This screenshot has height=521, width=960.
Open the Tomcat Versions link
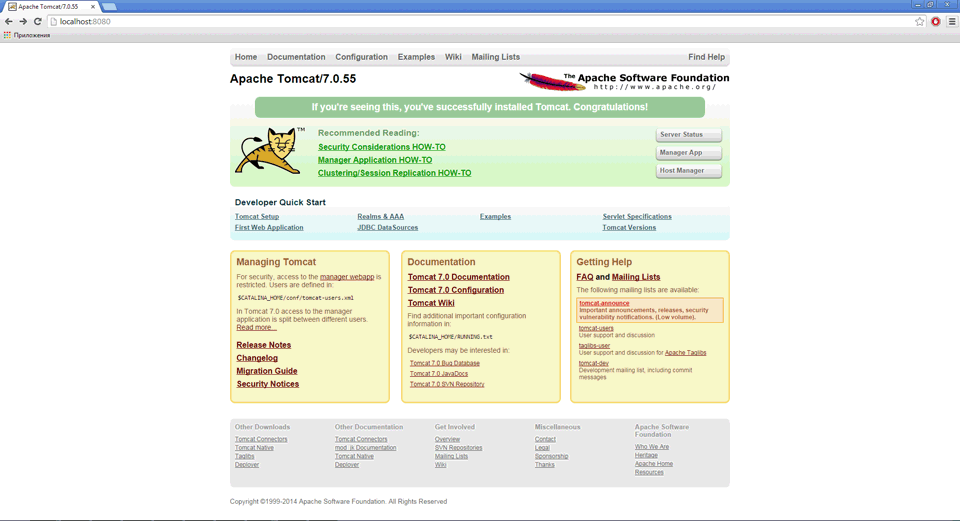tap(629, 228)
